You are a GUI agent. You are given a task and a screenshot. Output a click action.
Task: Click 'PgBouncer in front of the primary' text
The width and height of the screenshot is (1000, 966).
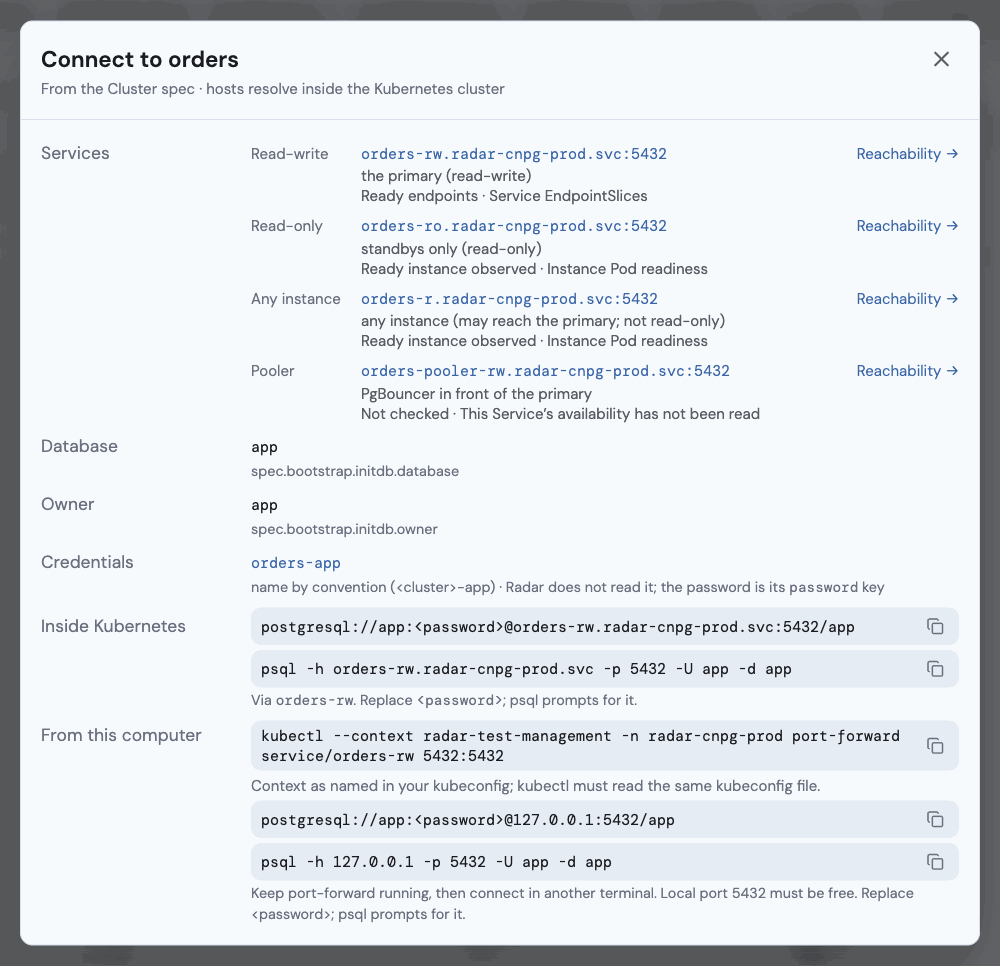click(476, 393)
